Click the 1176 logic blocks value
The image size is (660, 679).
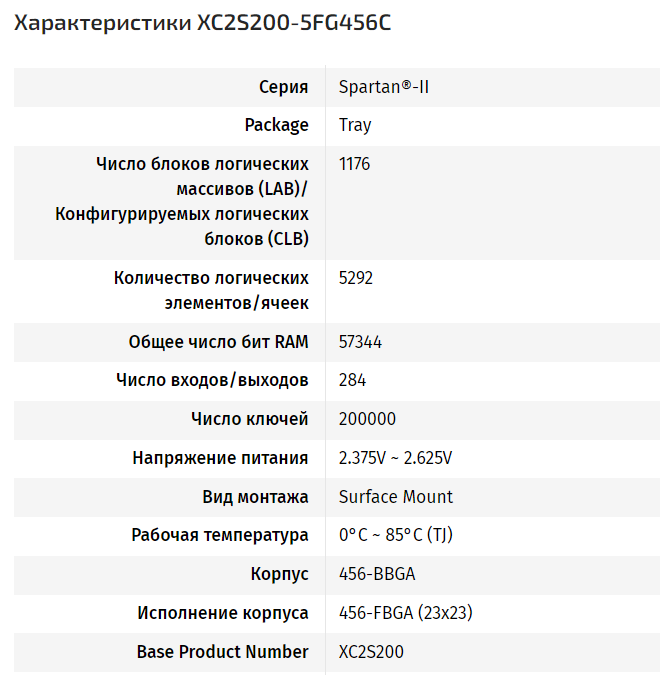(x=354, y=163)
